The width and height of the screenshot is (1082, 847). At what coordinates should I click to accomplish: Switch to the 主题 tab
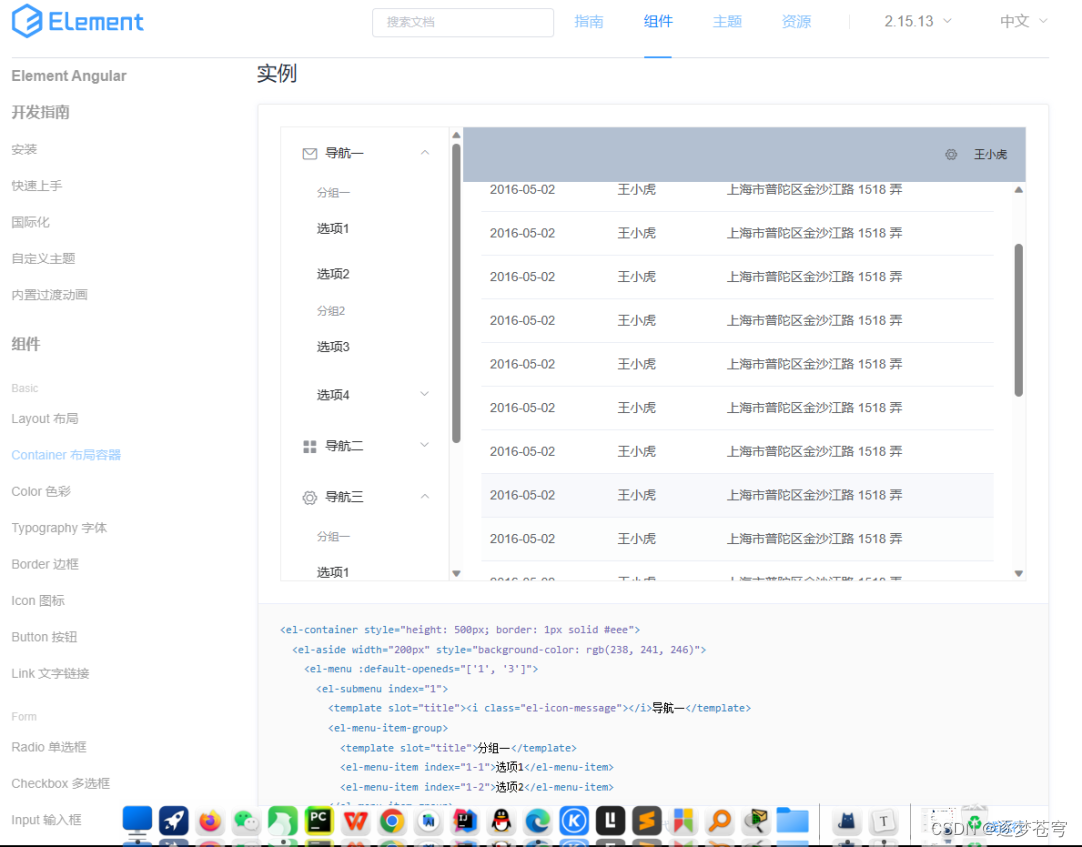[x=727, y=21]
